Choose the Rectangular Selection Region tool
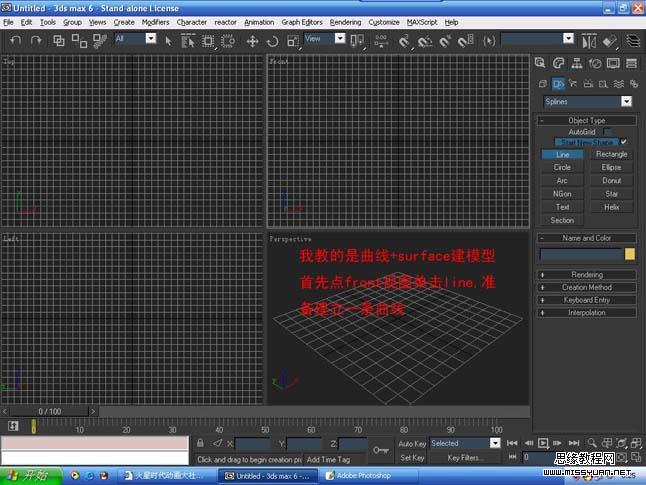Screen dimensions: 646x485 pos(208,41)
